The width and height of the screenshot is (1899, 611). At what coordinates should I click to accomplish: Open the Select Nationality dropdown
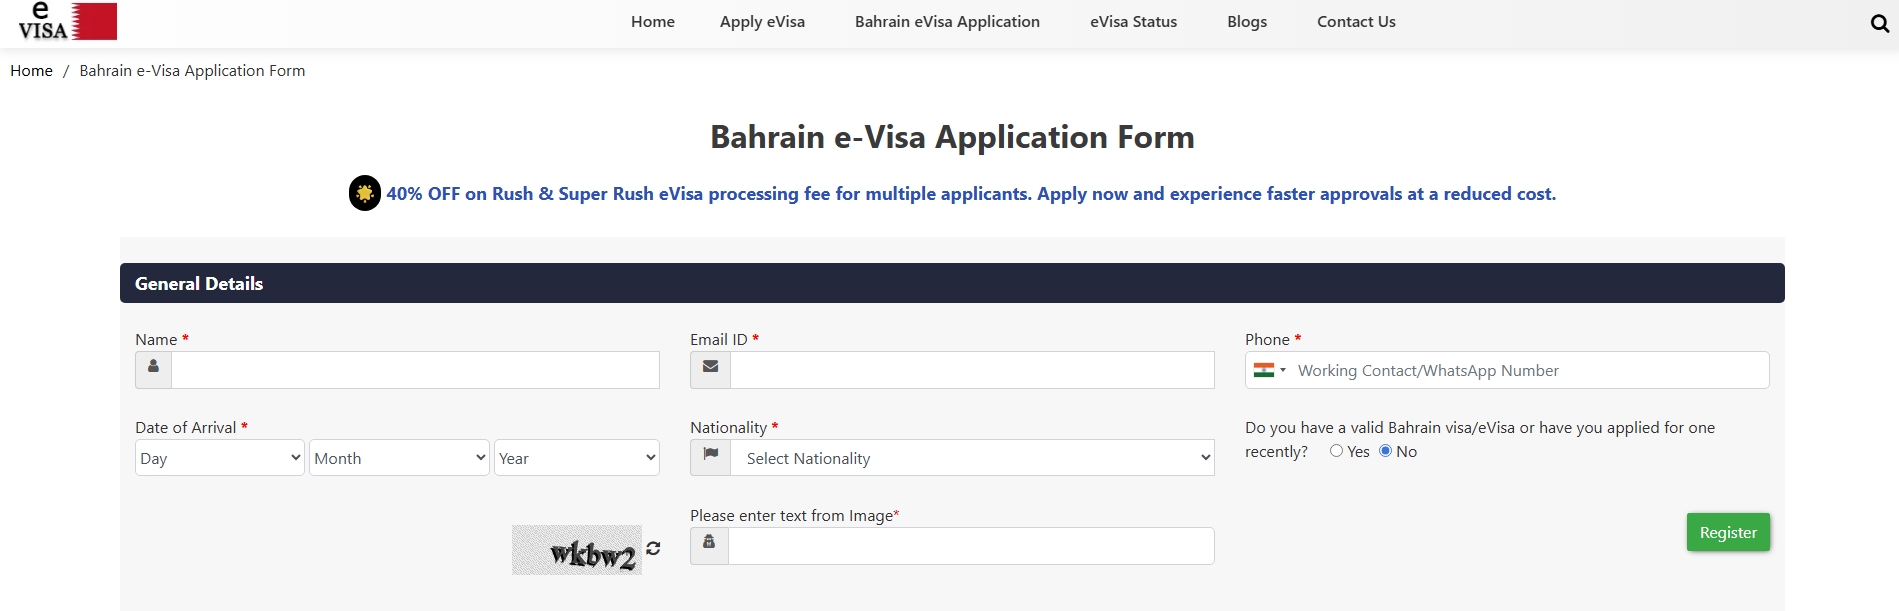(972, 458)
